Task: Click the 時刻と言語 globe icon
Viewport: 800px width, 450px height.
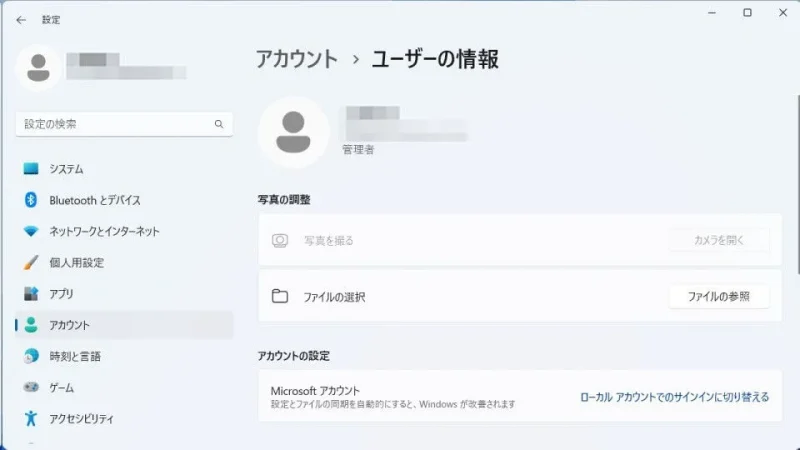Action: 31,356
